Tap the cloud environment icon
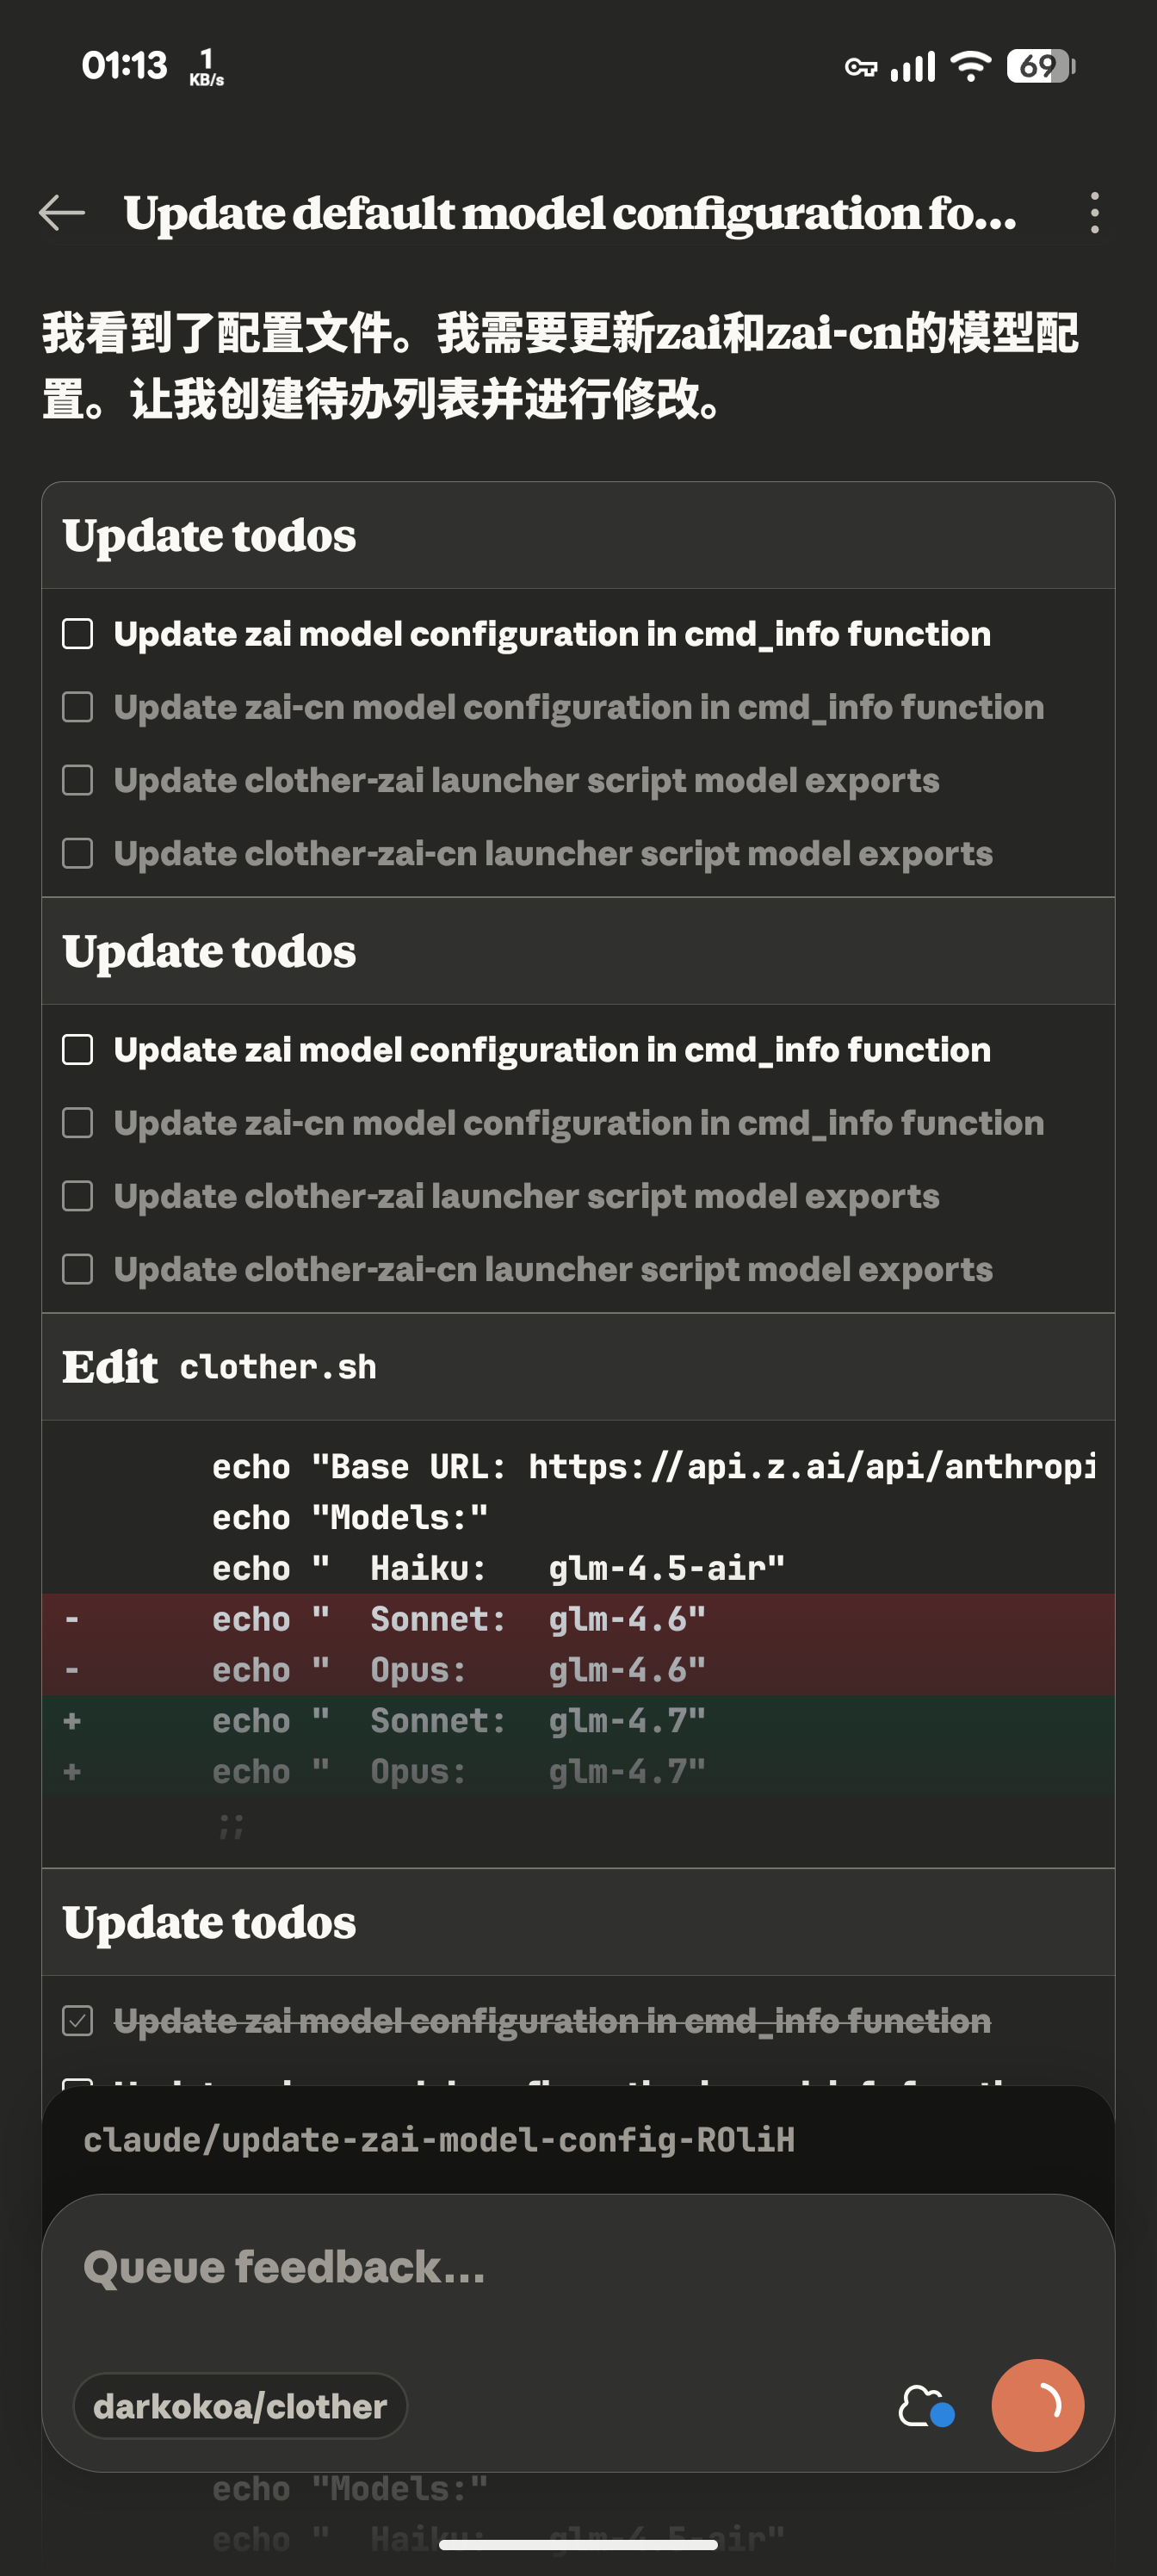Screen dimensions: 1157x2576 [x=925, y=2406]
